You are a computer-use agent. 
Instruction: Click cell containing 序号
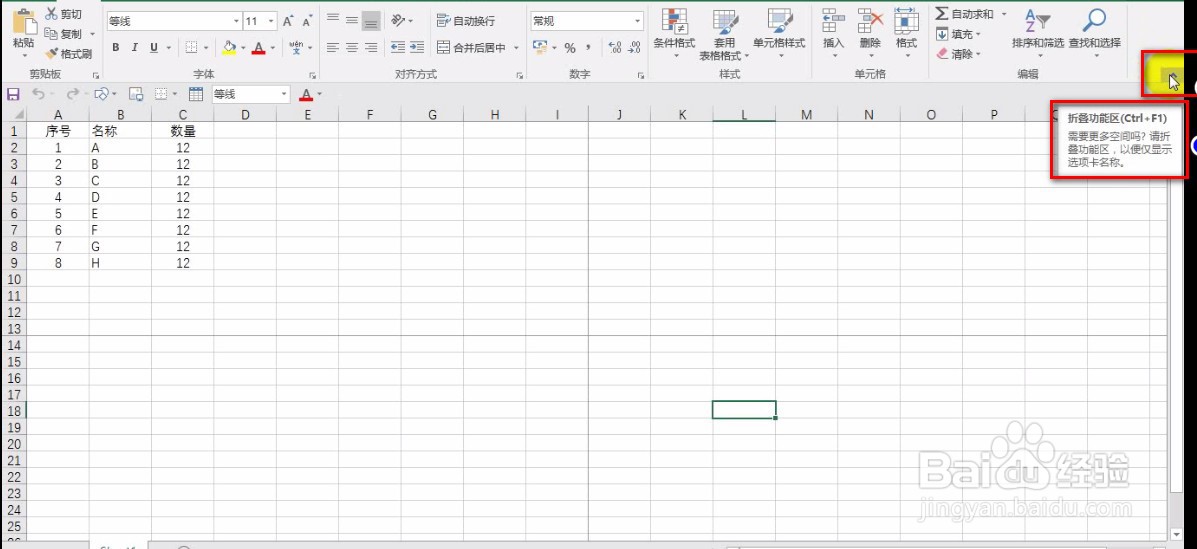coord(58,131)
